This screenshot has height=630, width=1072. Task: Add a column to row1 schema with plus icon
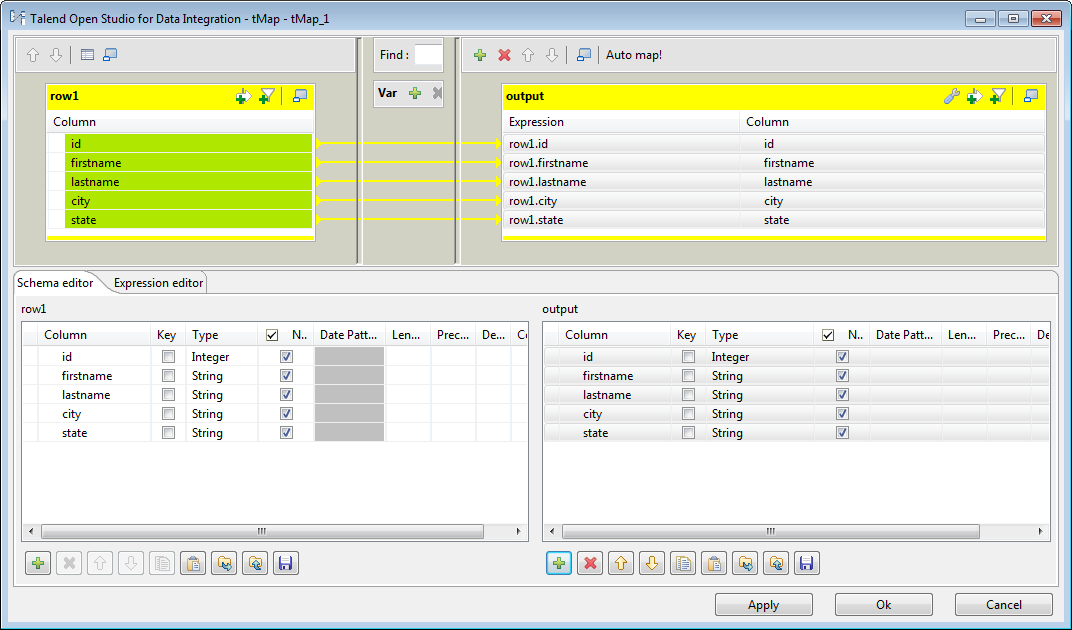point(37,563)
